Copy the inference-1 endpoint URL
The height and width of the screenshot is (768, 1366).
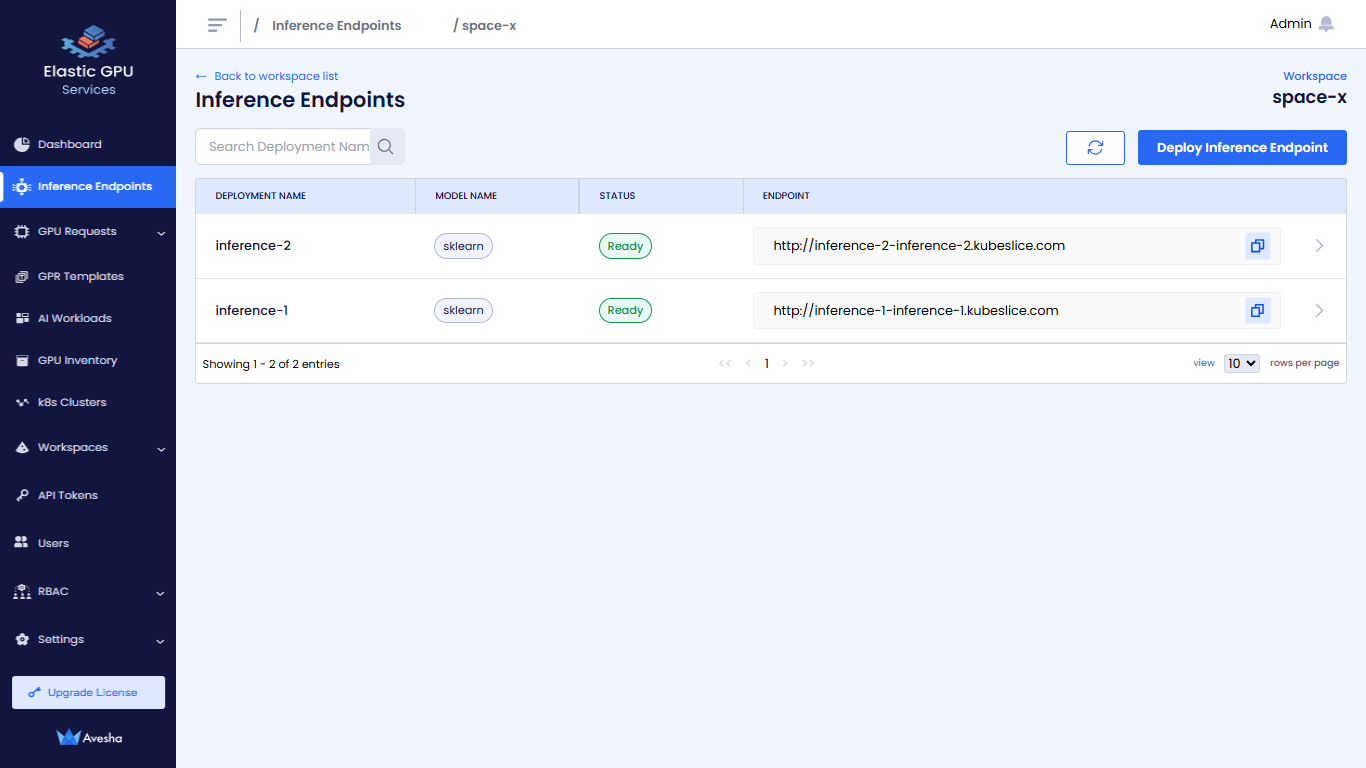click(1257, 311)
